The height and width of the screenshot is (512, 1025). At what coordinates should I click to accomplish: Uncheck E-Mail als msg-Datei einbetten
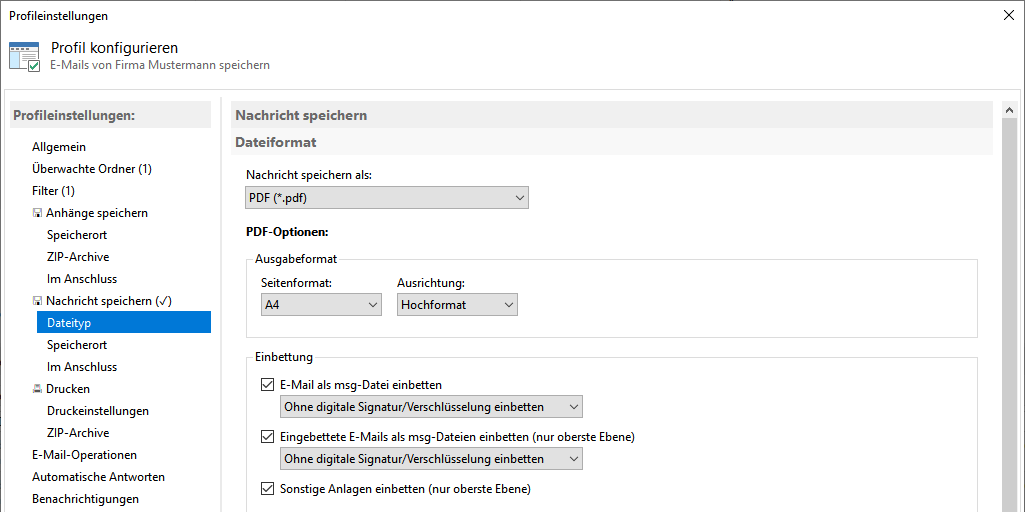pyautogui.click(x=267, y=384)
